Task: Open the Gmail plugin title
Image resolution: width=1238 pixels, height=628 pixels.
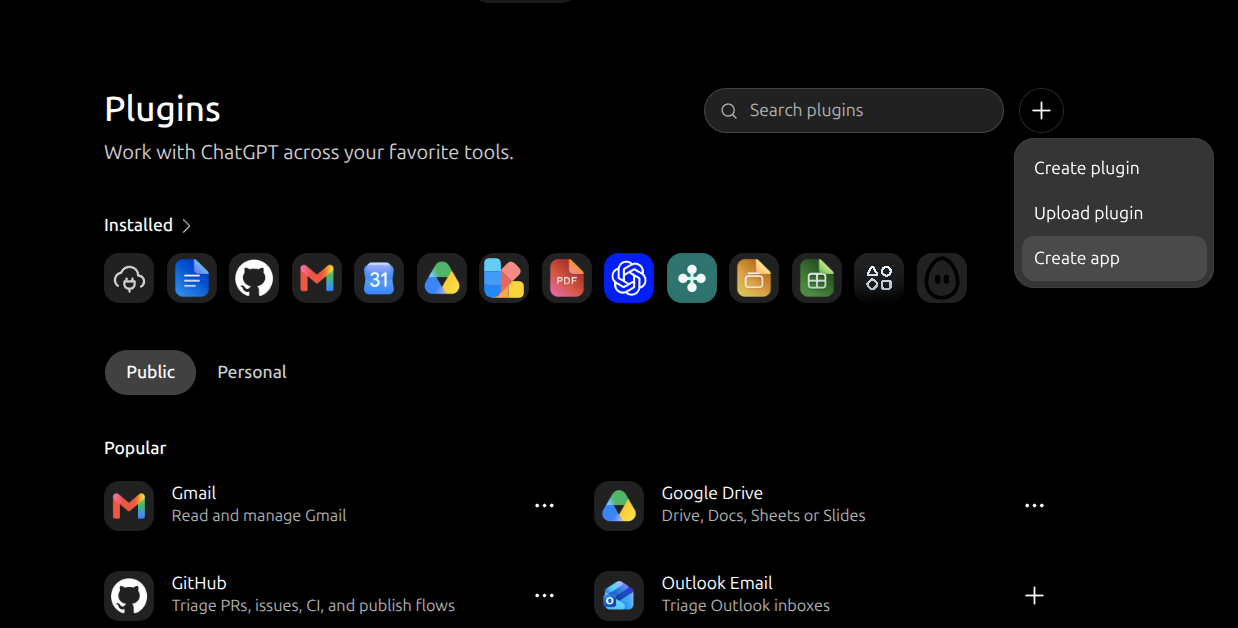Action: pyautogui.click(x=194, y=493)
